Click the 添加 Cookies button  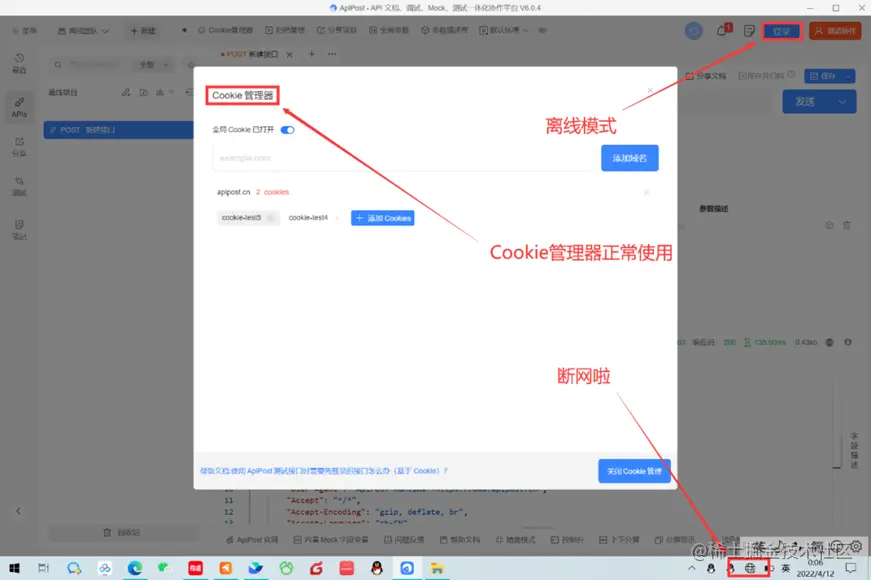tap(383, 218)
